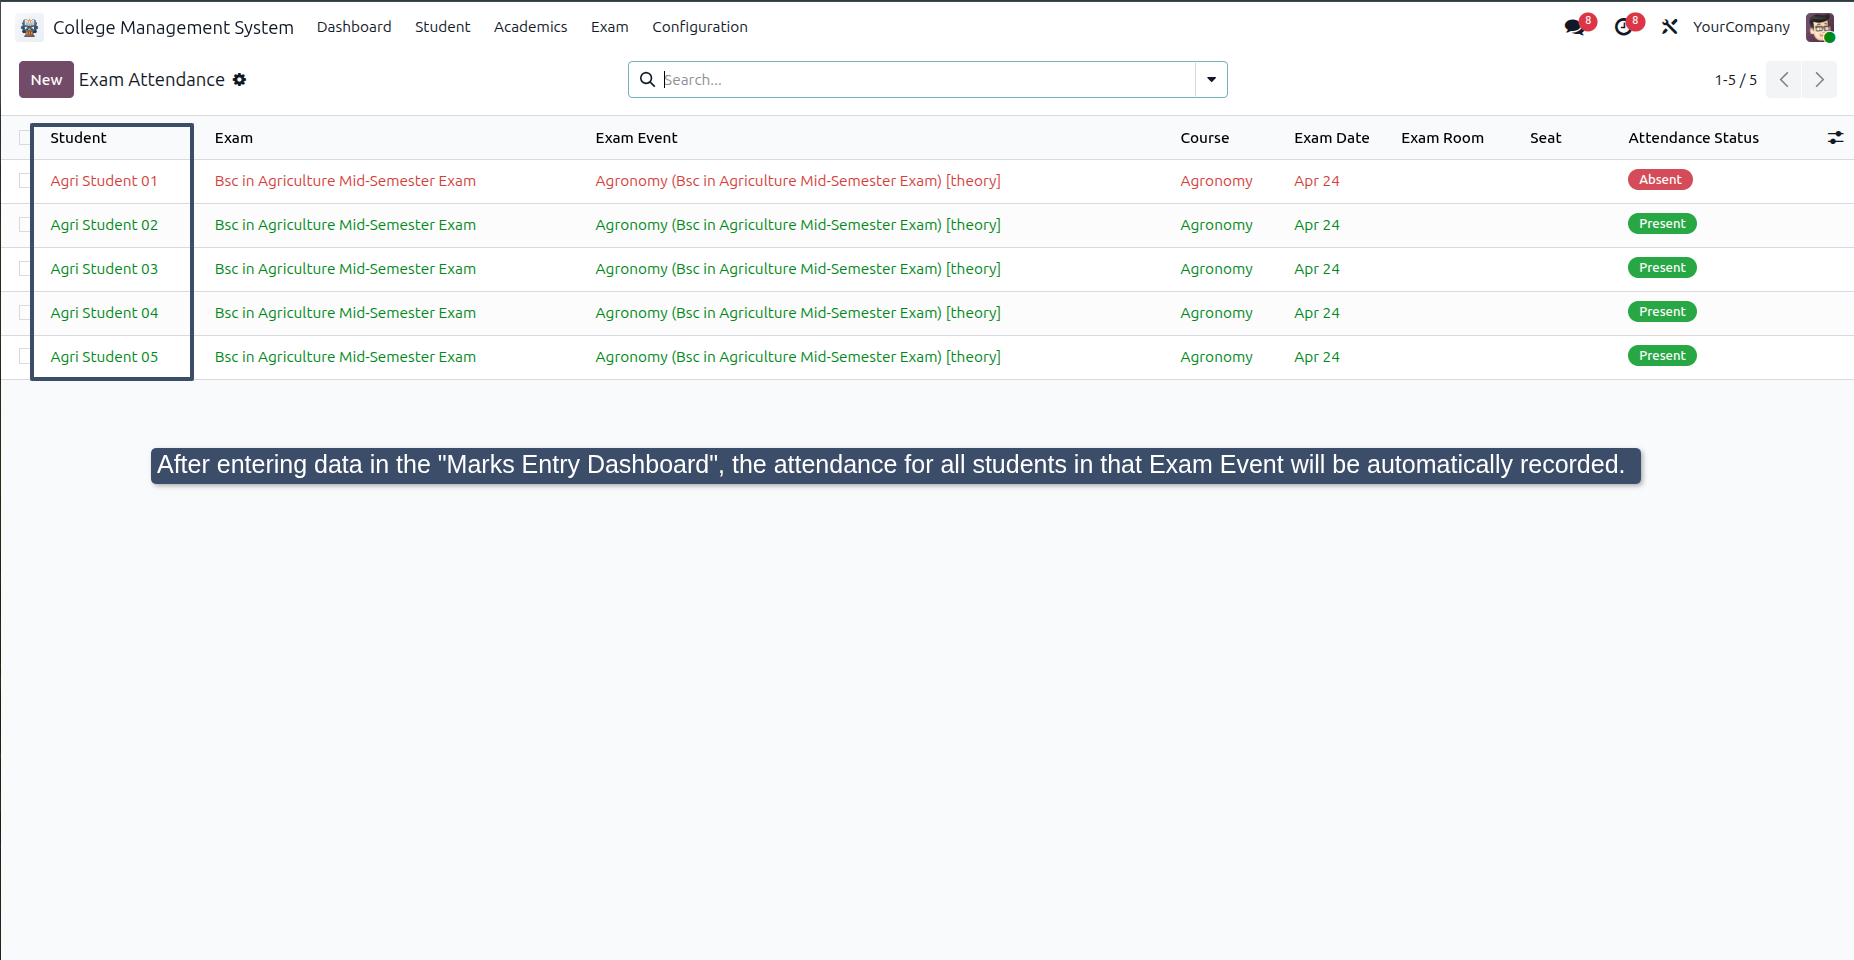Sort by the Seat column header
Viewport: 1854px width, 960px height.
pos(1545,138)
